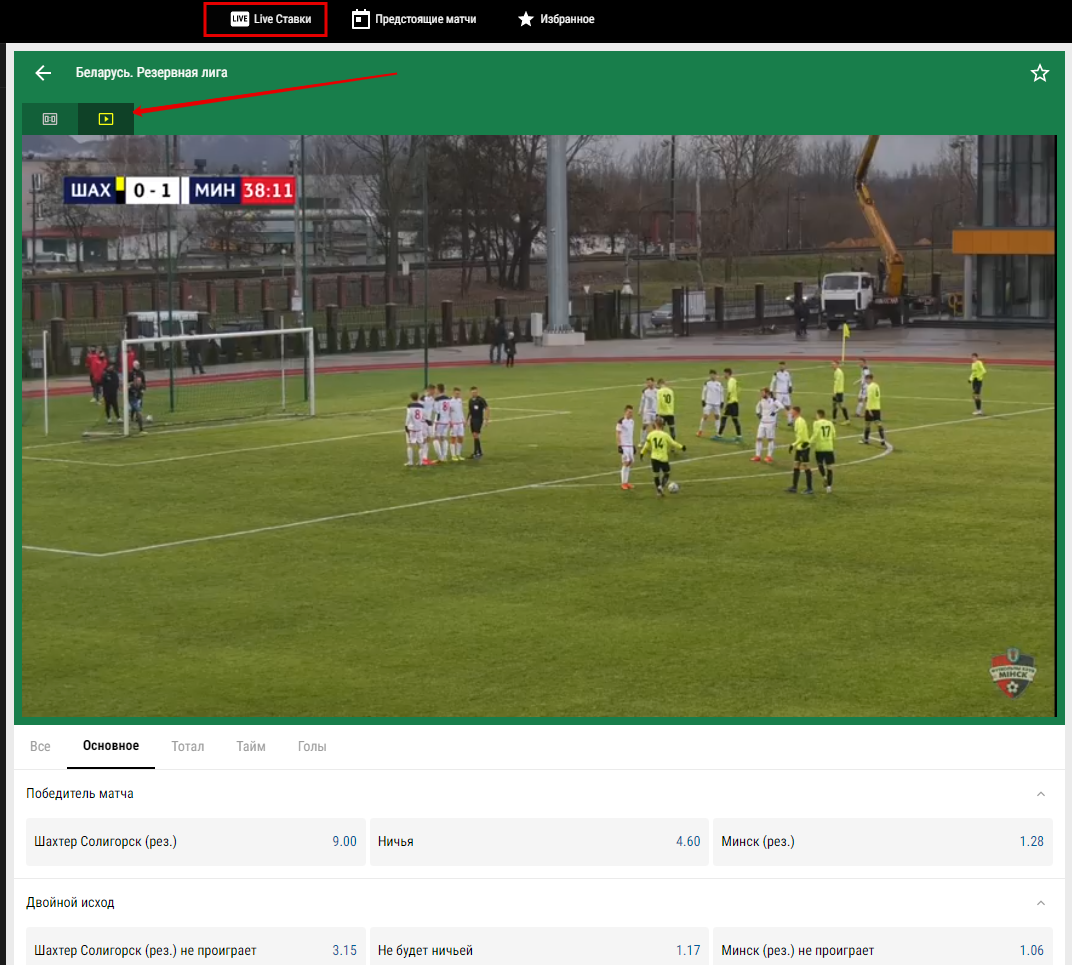The height and width of the screenshot is (967, 1072).
Task: Collapse the Двойной исход section
Action: pos(1040,903)
